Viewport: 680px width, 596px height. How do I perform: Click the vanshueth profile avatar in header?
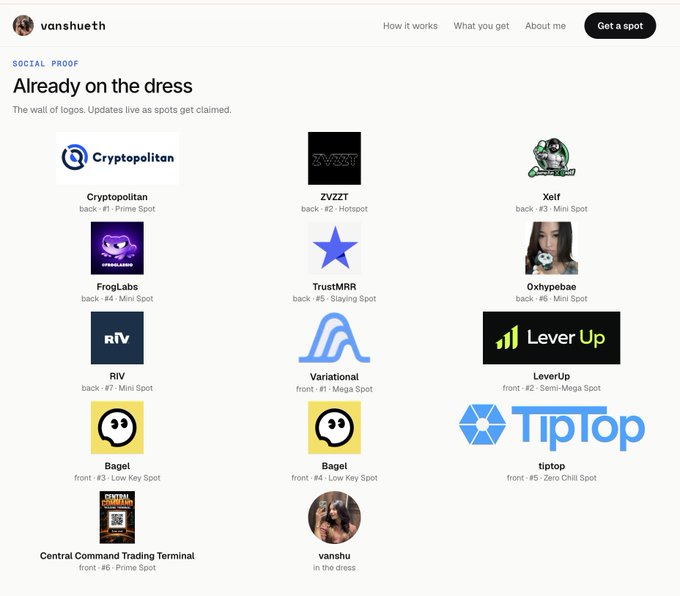(x=23, y=26)
